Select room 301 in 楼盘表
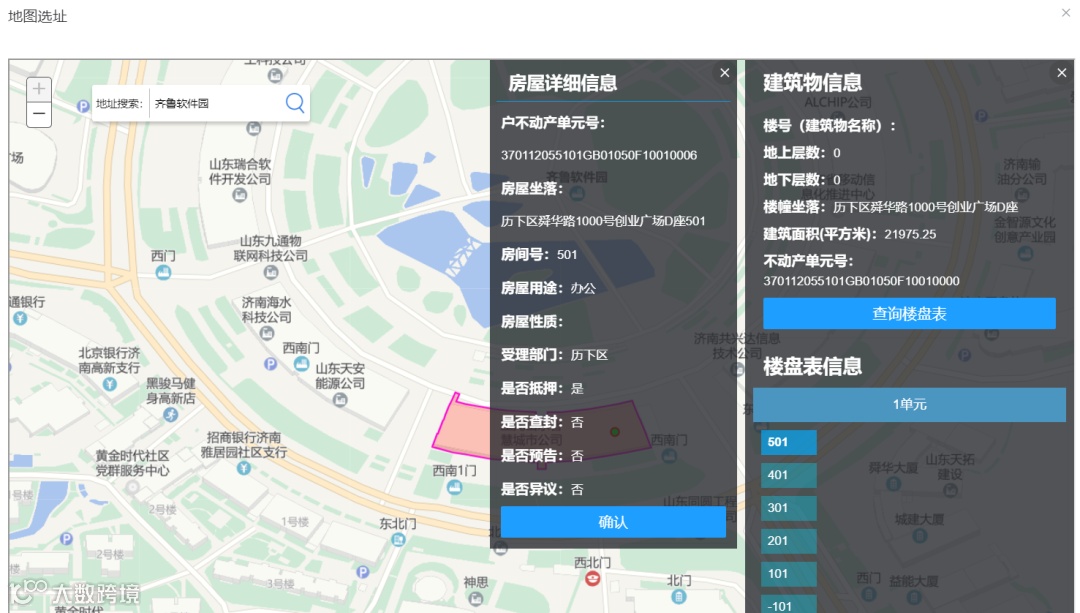The height and width of the screenshot is (613, 1080). (789, 508)
